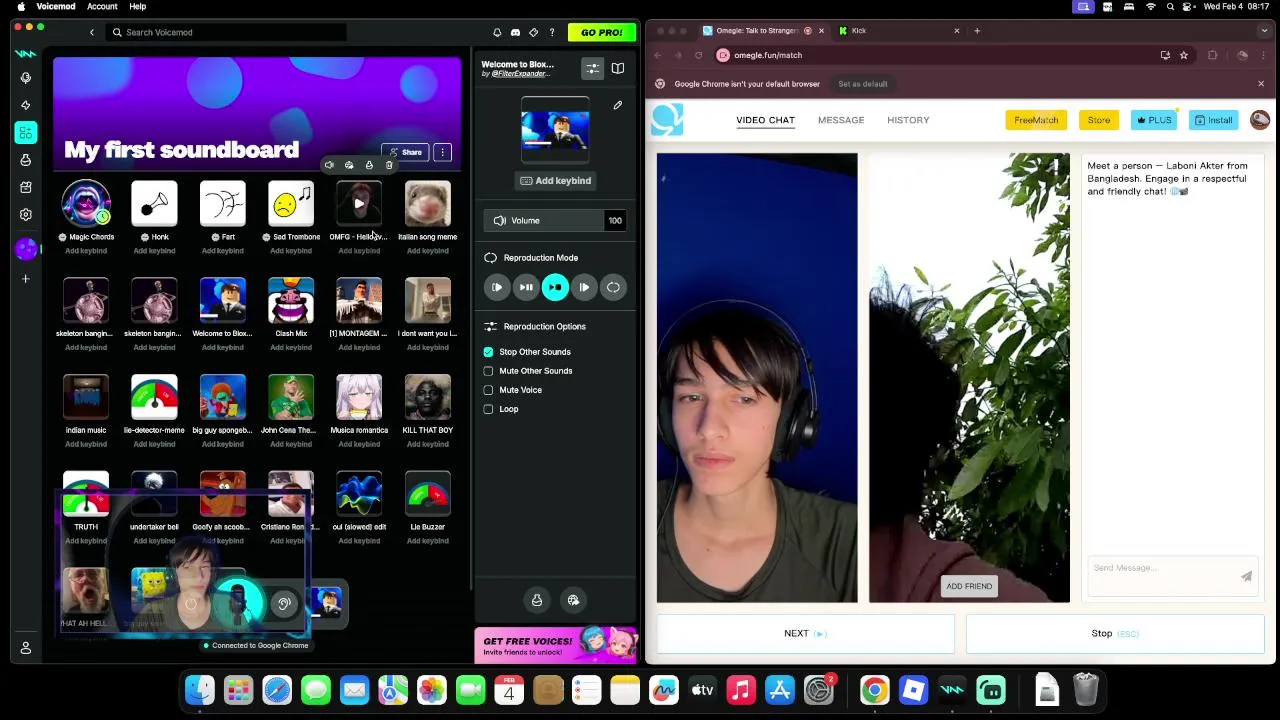Screen dimensions: 1280x720
Task: Open the book library panel icon
Action: pyautogui.click(x=618, y=68)
